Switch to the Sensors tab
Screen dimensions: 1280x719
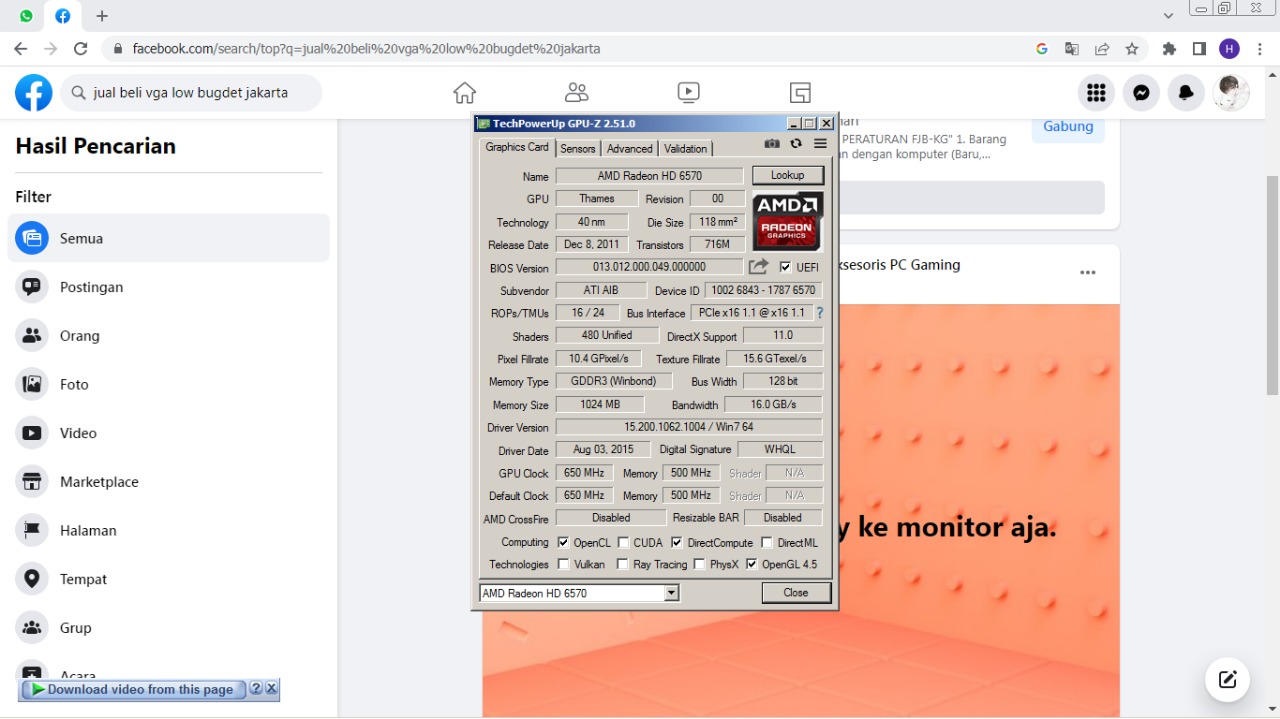point(578,148)
